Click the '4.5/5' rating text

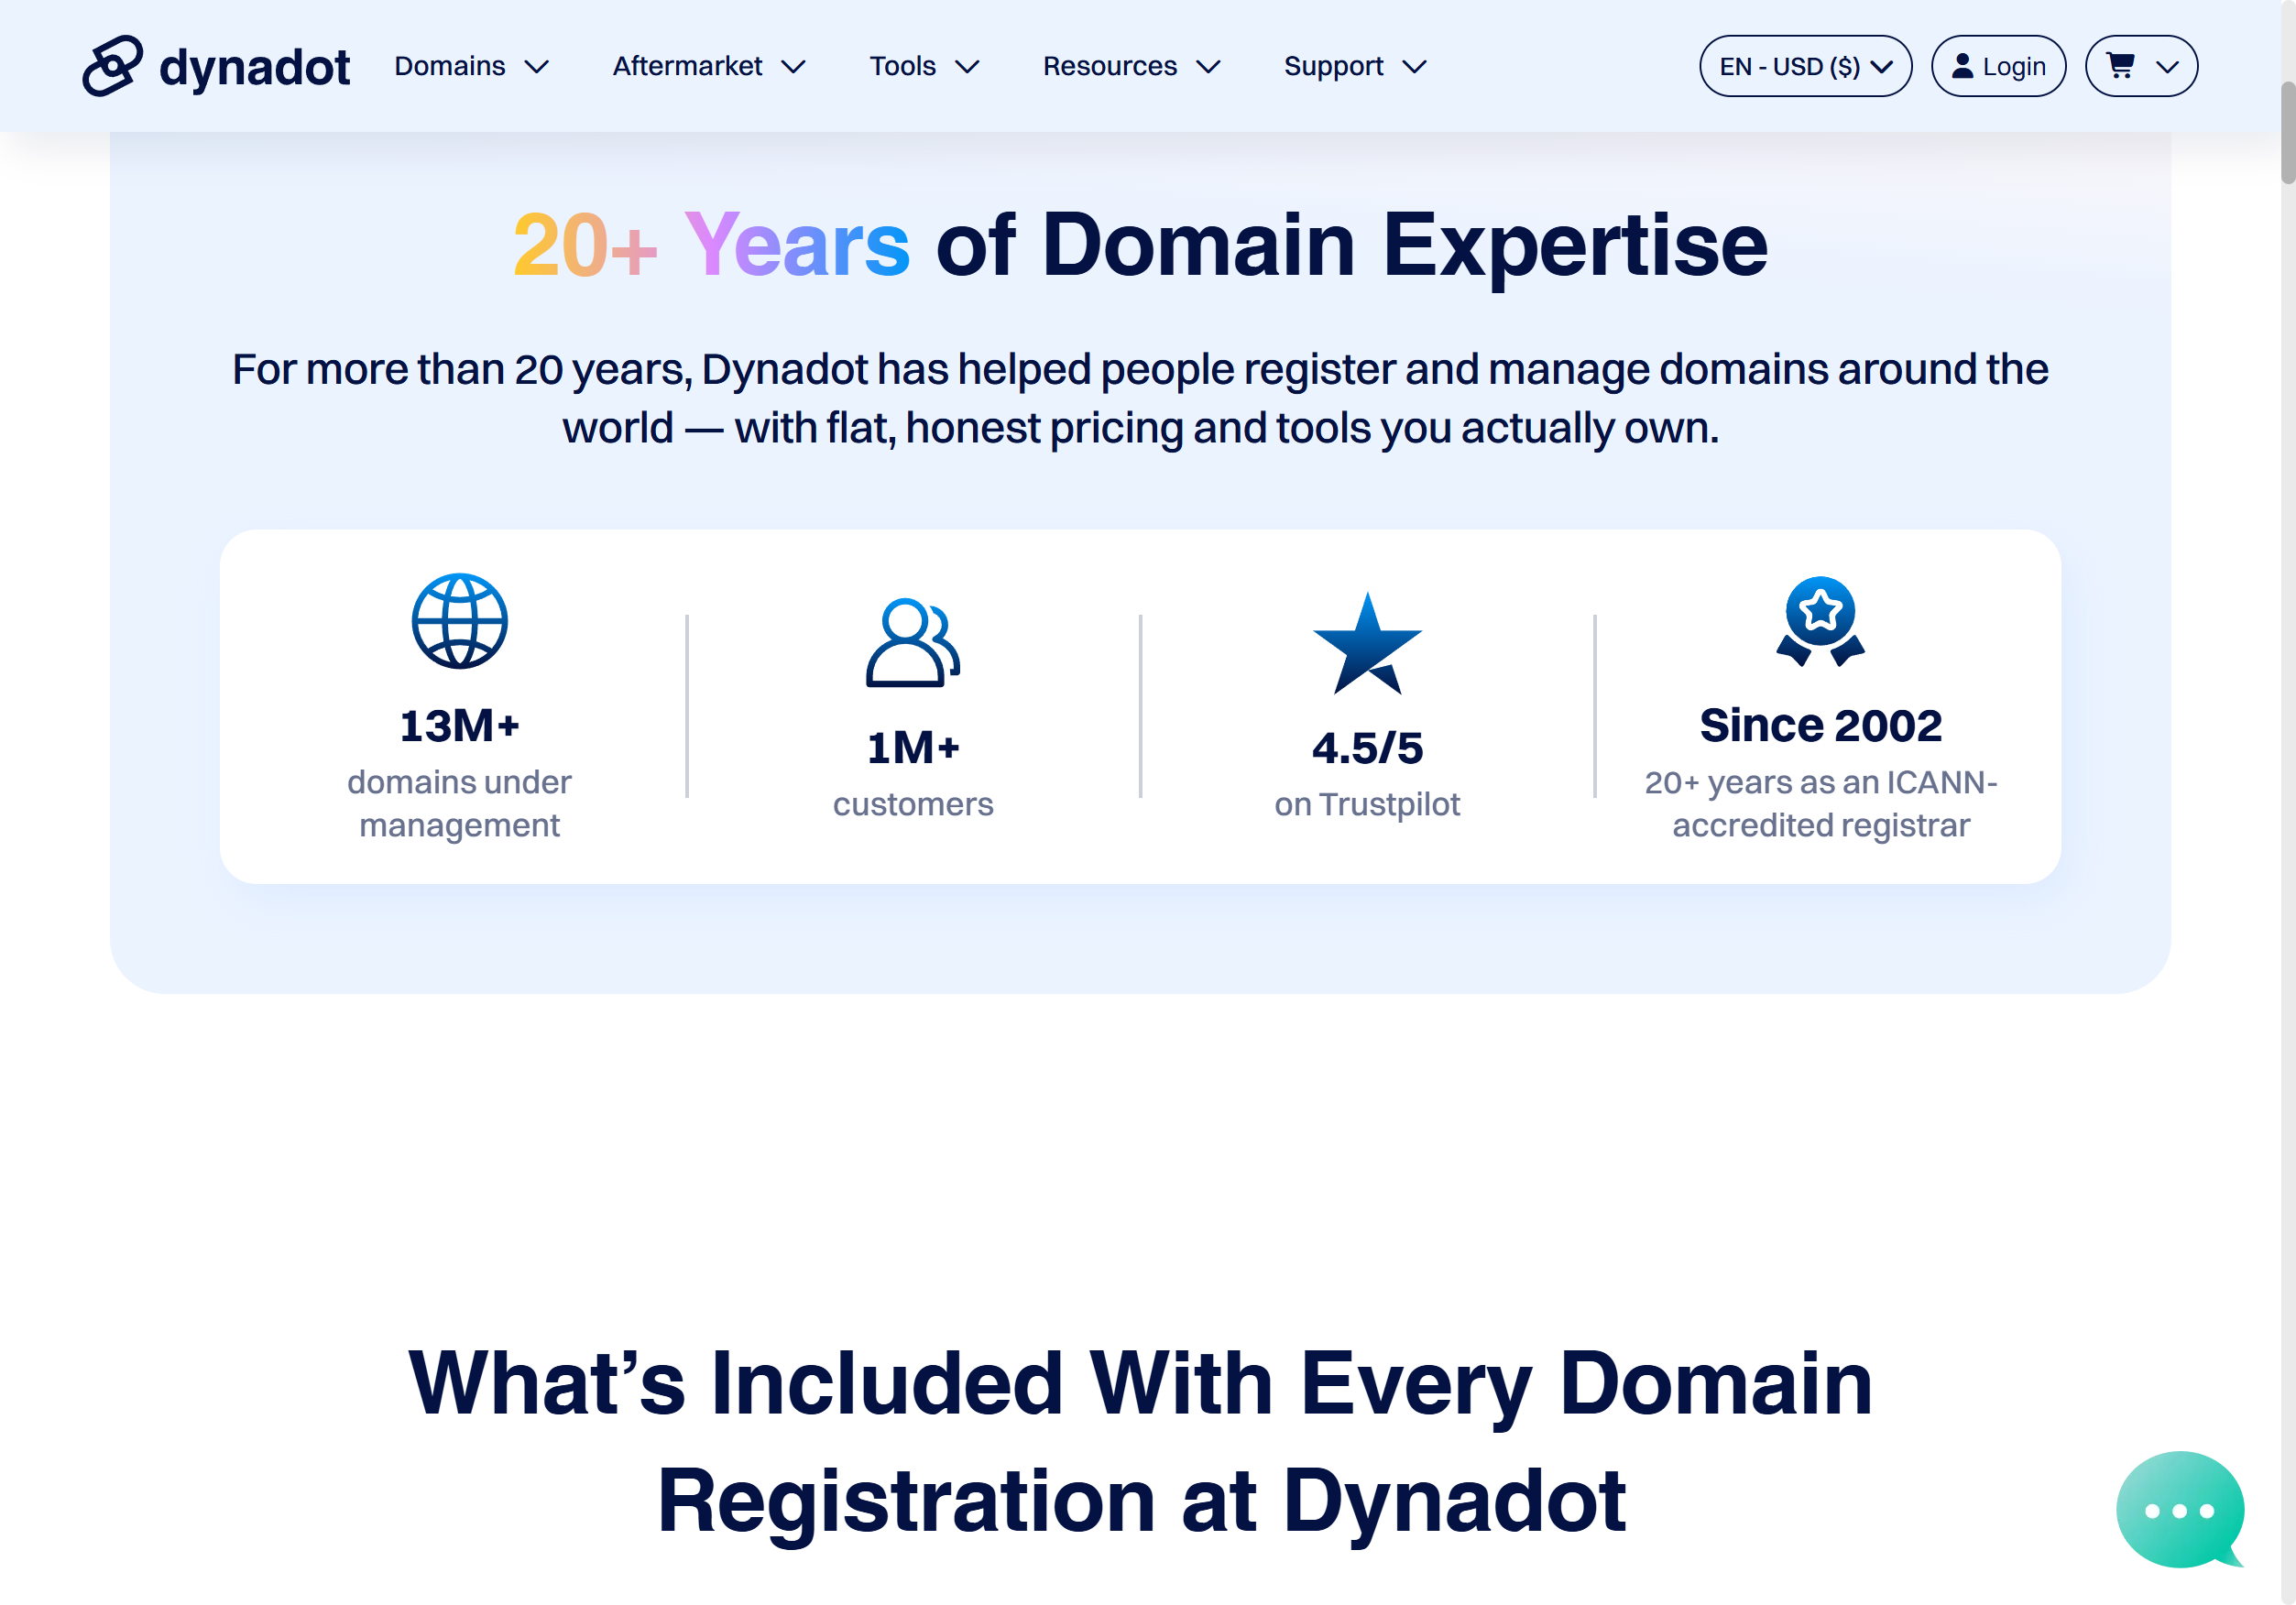click(1367, 748)
